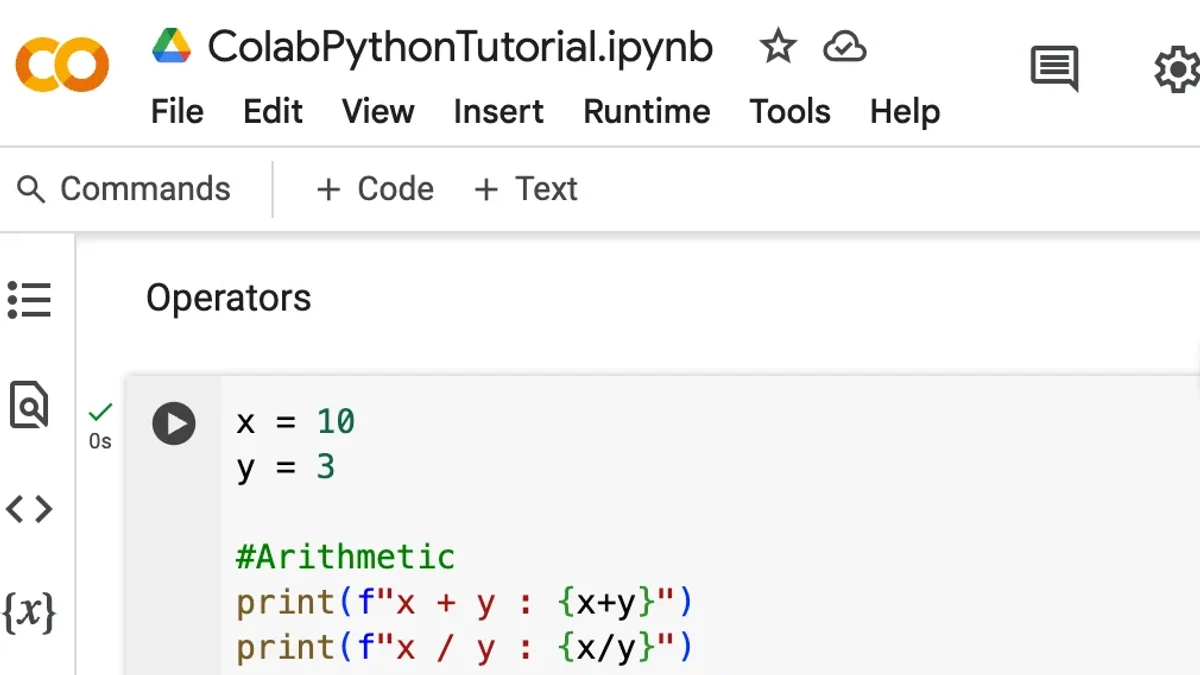This screenshot has width=1200, height=675.
Task: Click the #Arithmetic comment line
Action: (346, 556)
